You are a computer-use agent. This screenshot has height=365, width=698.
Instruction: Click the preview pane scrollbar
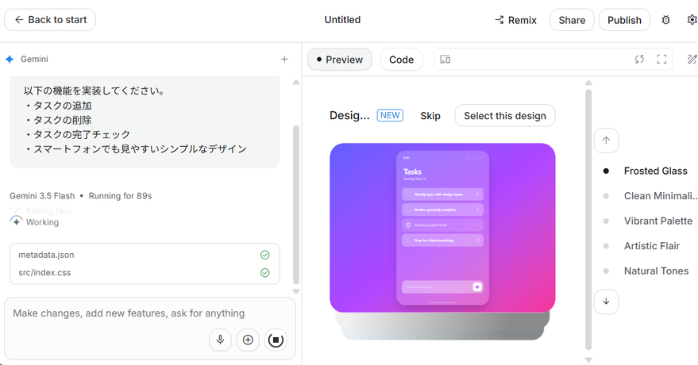(x=588, y=219)
